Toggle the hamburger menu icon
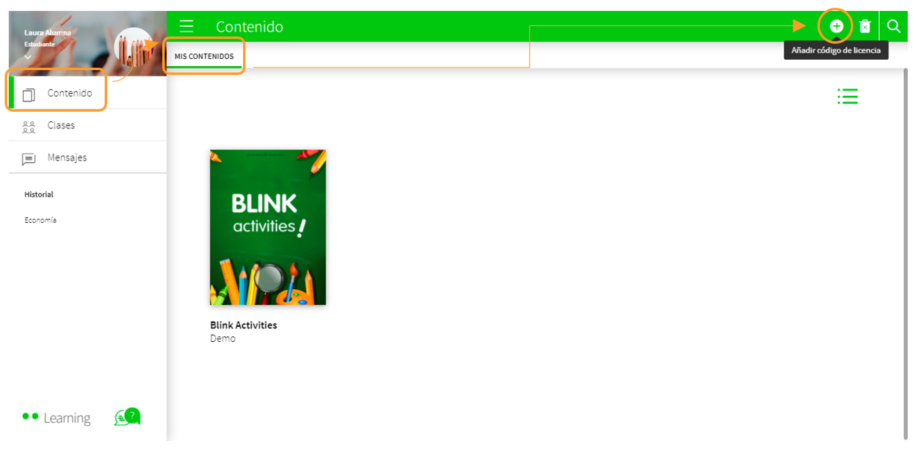This screenshot has height=468, width=916. click(x=186, y=26)
